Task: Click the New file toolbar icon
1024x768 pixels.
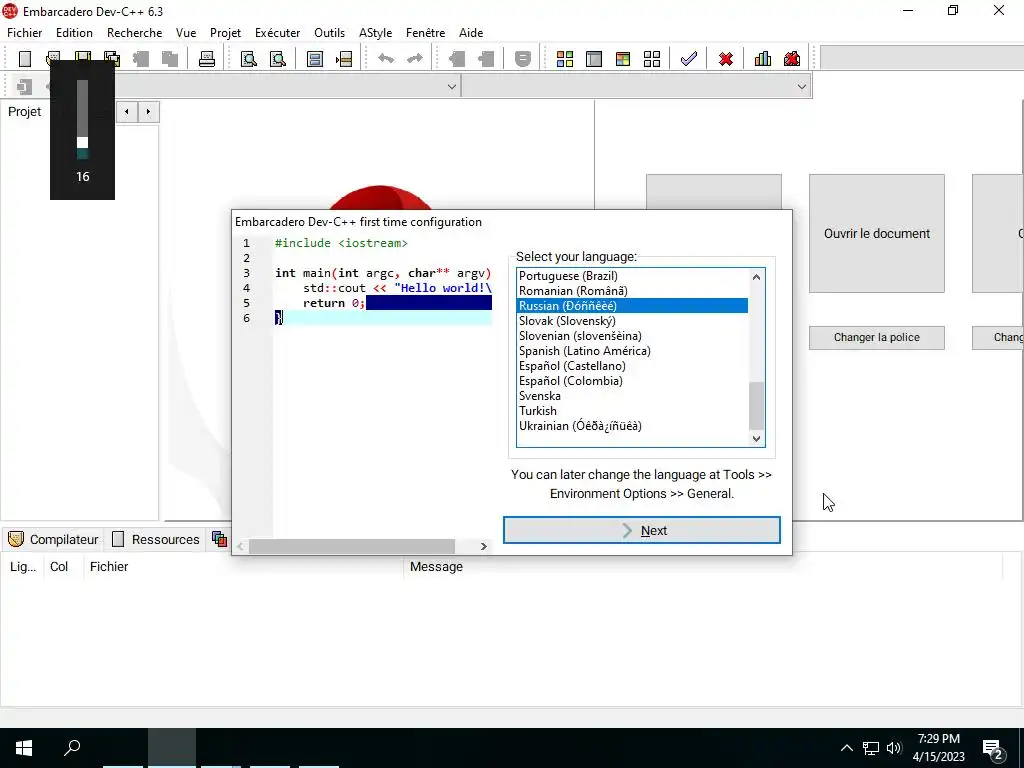Action: (25, 59)
